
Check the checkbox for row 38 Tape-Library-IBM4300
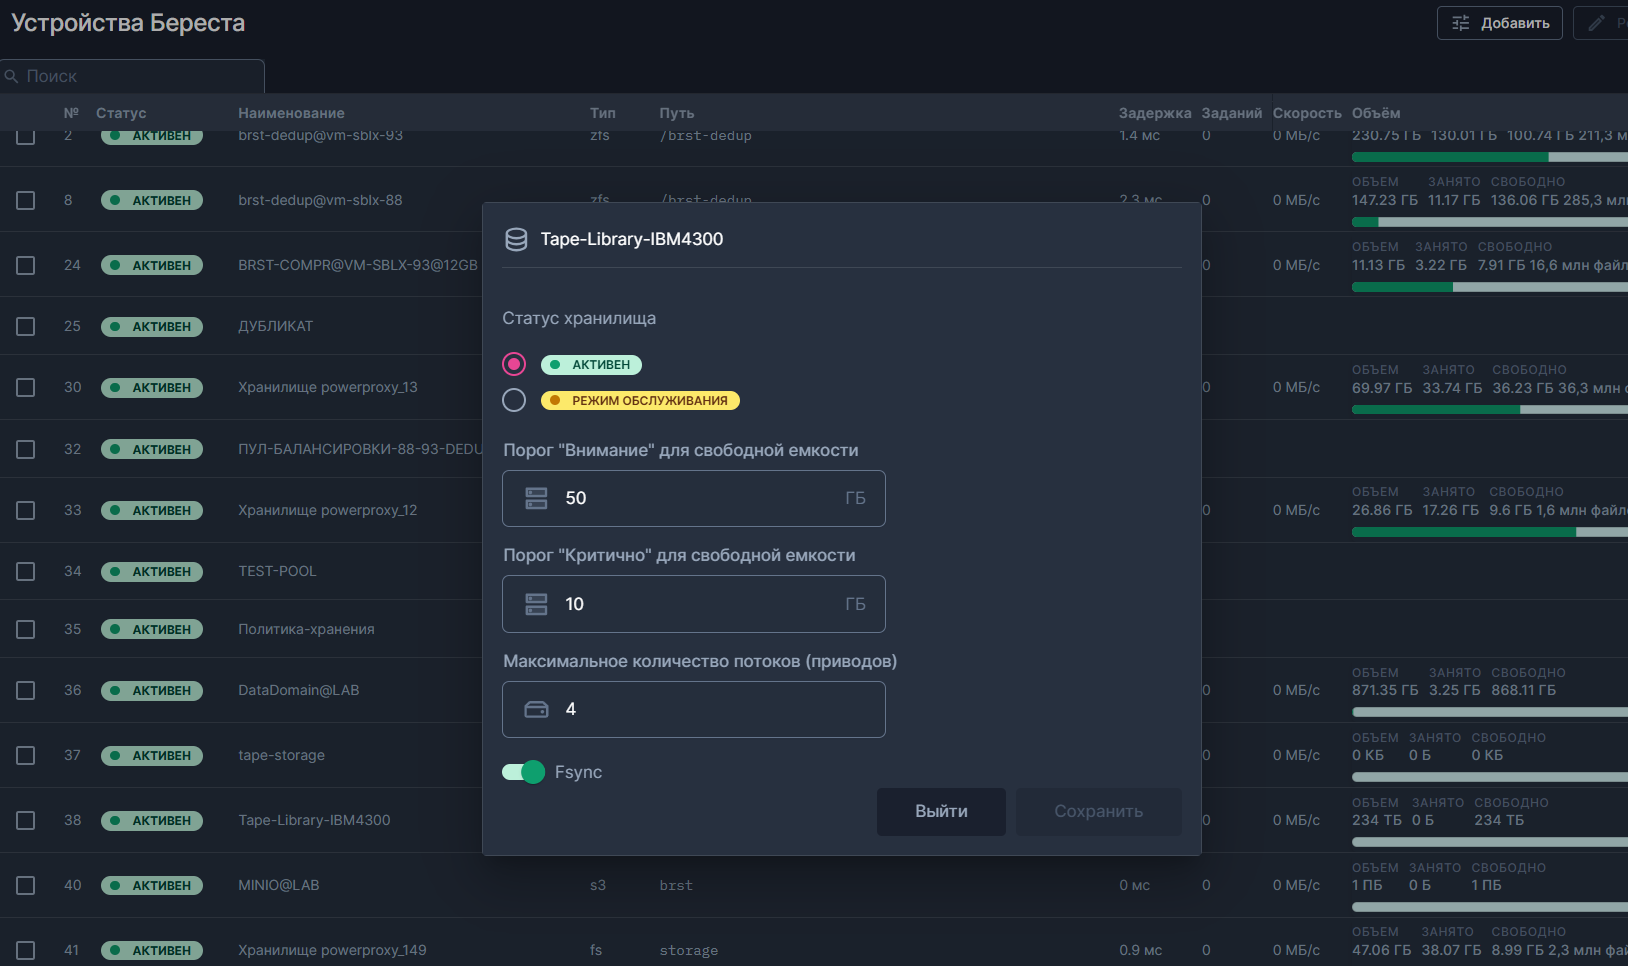click(x=26, y=820)
